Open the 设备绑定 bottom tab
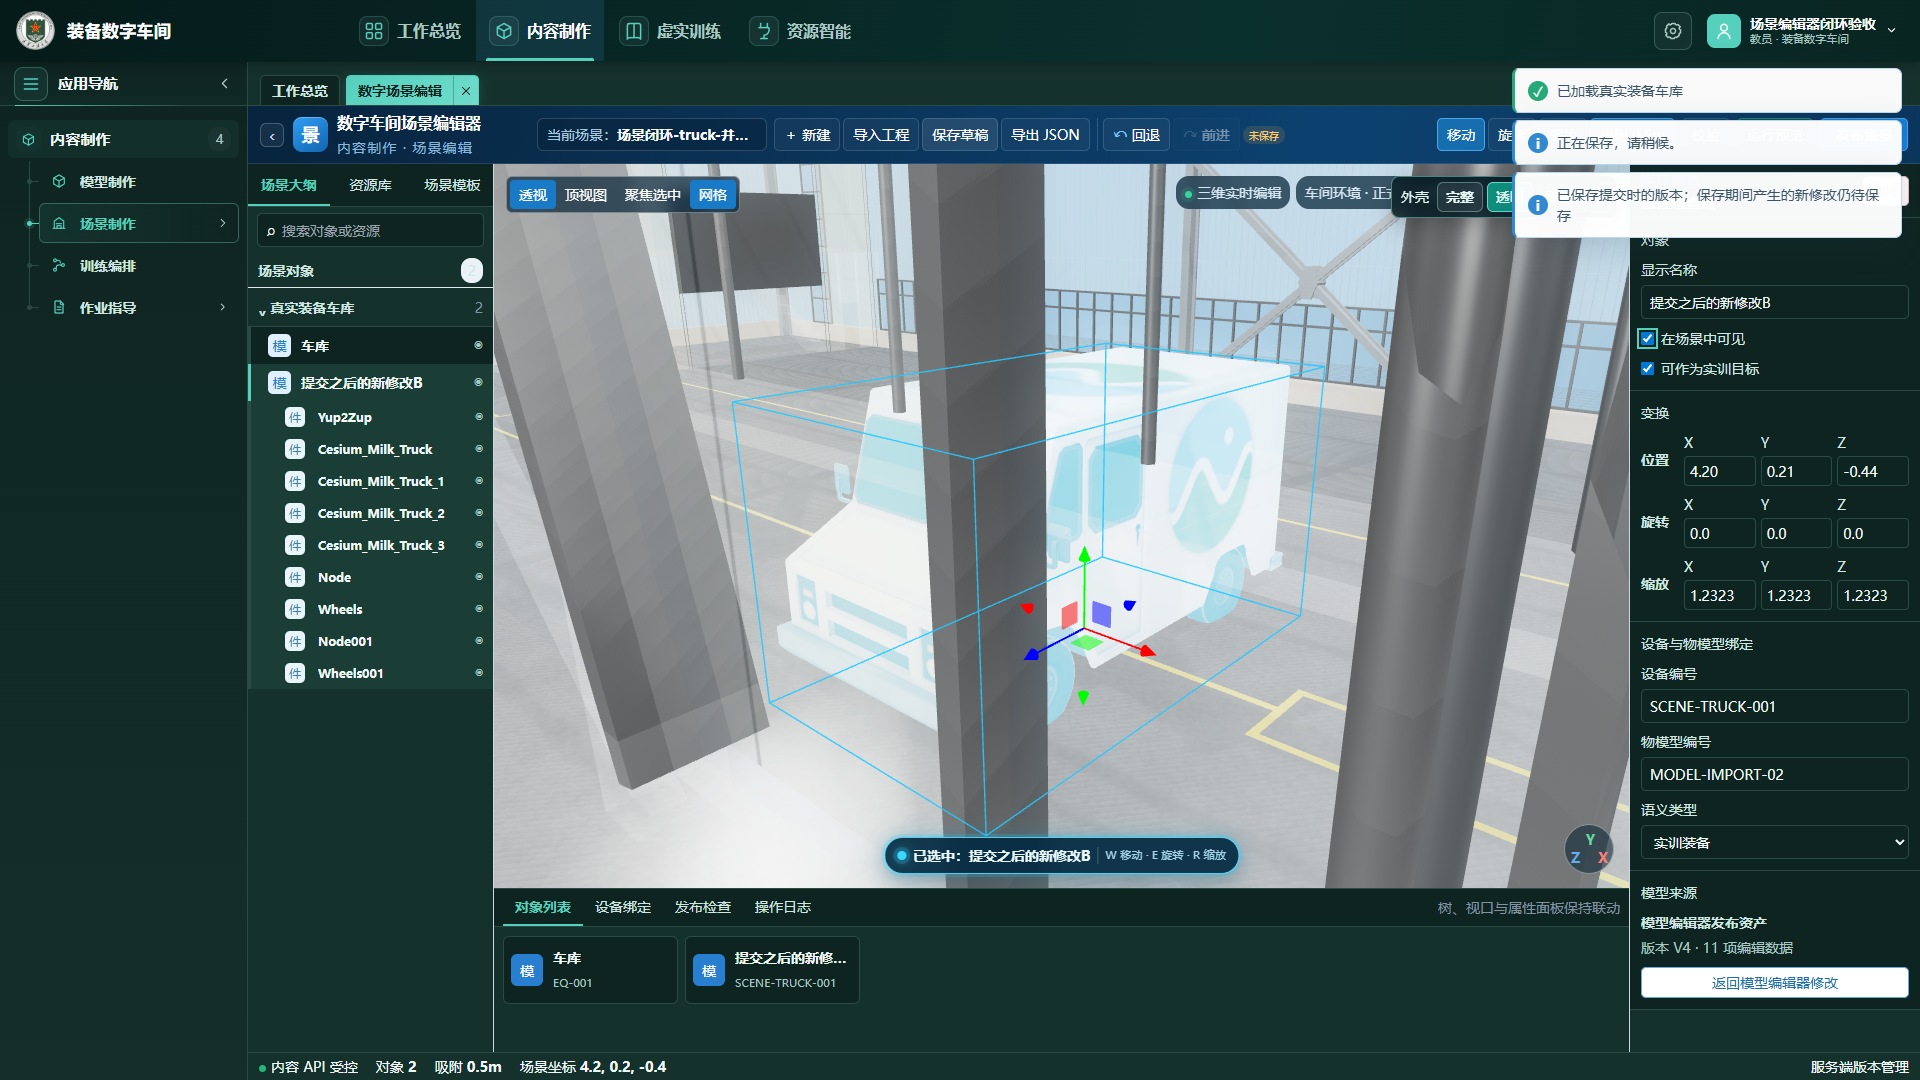Screen dimensions: 1920x1080 click(x=623, y=908)
